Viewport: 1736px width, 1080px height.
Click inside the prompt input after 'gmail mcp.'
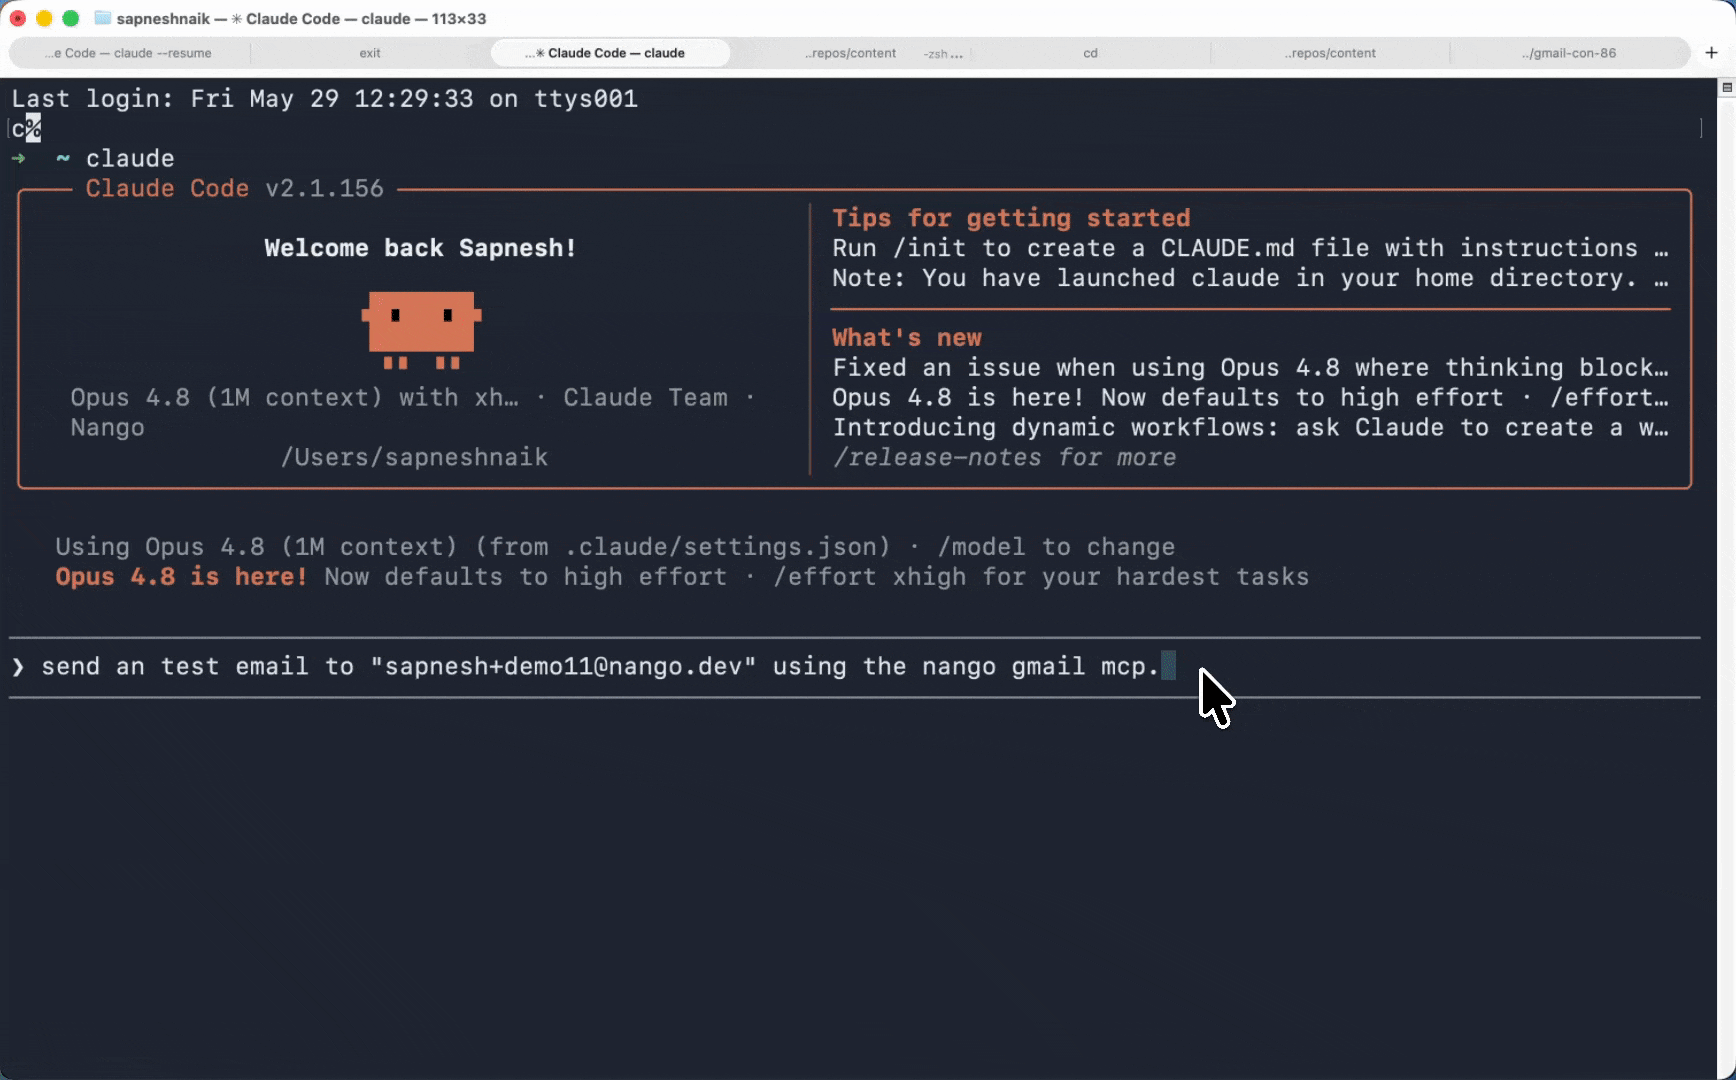(x=1168, y=666)
